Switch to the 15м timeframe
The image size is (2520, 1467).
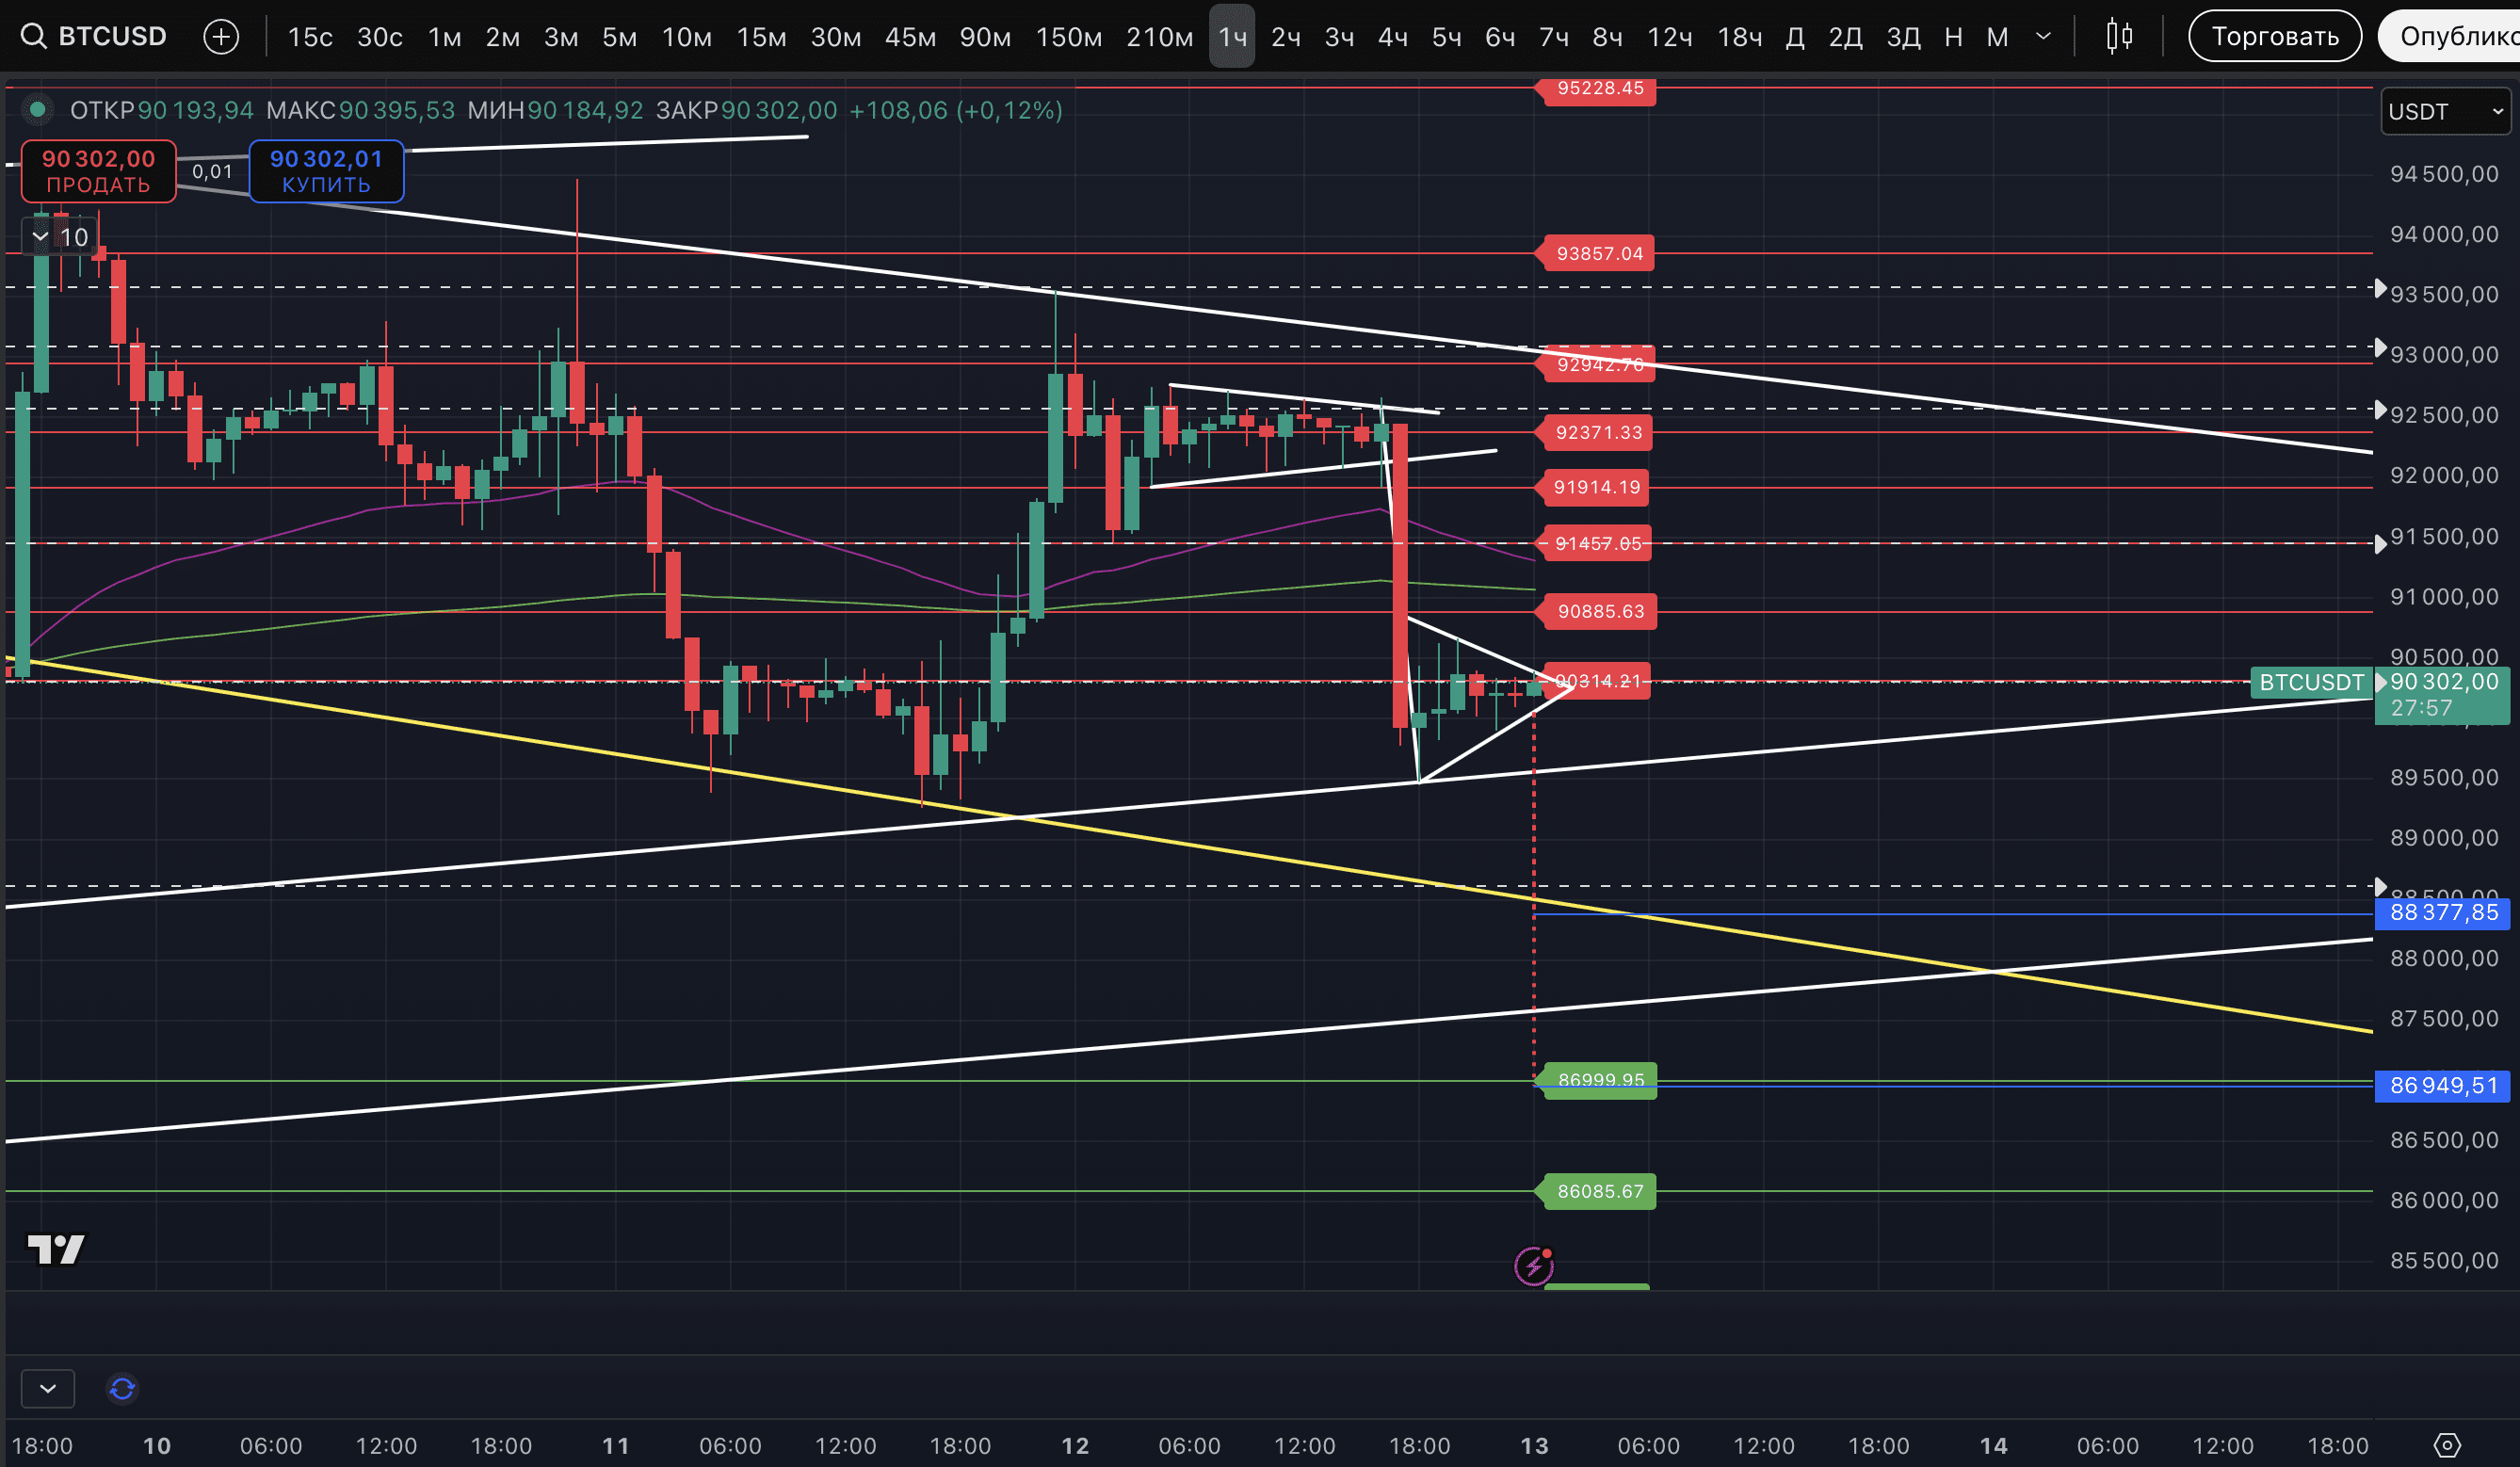click(x=761, y=37)
